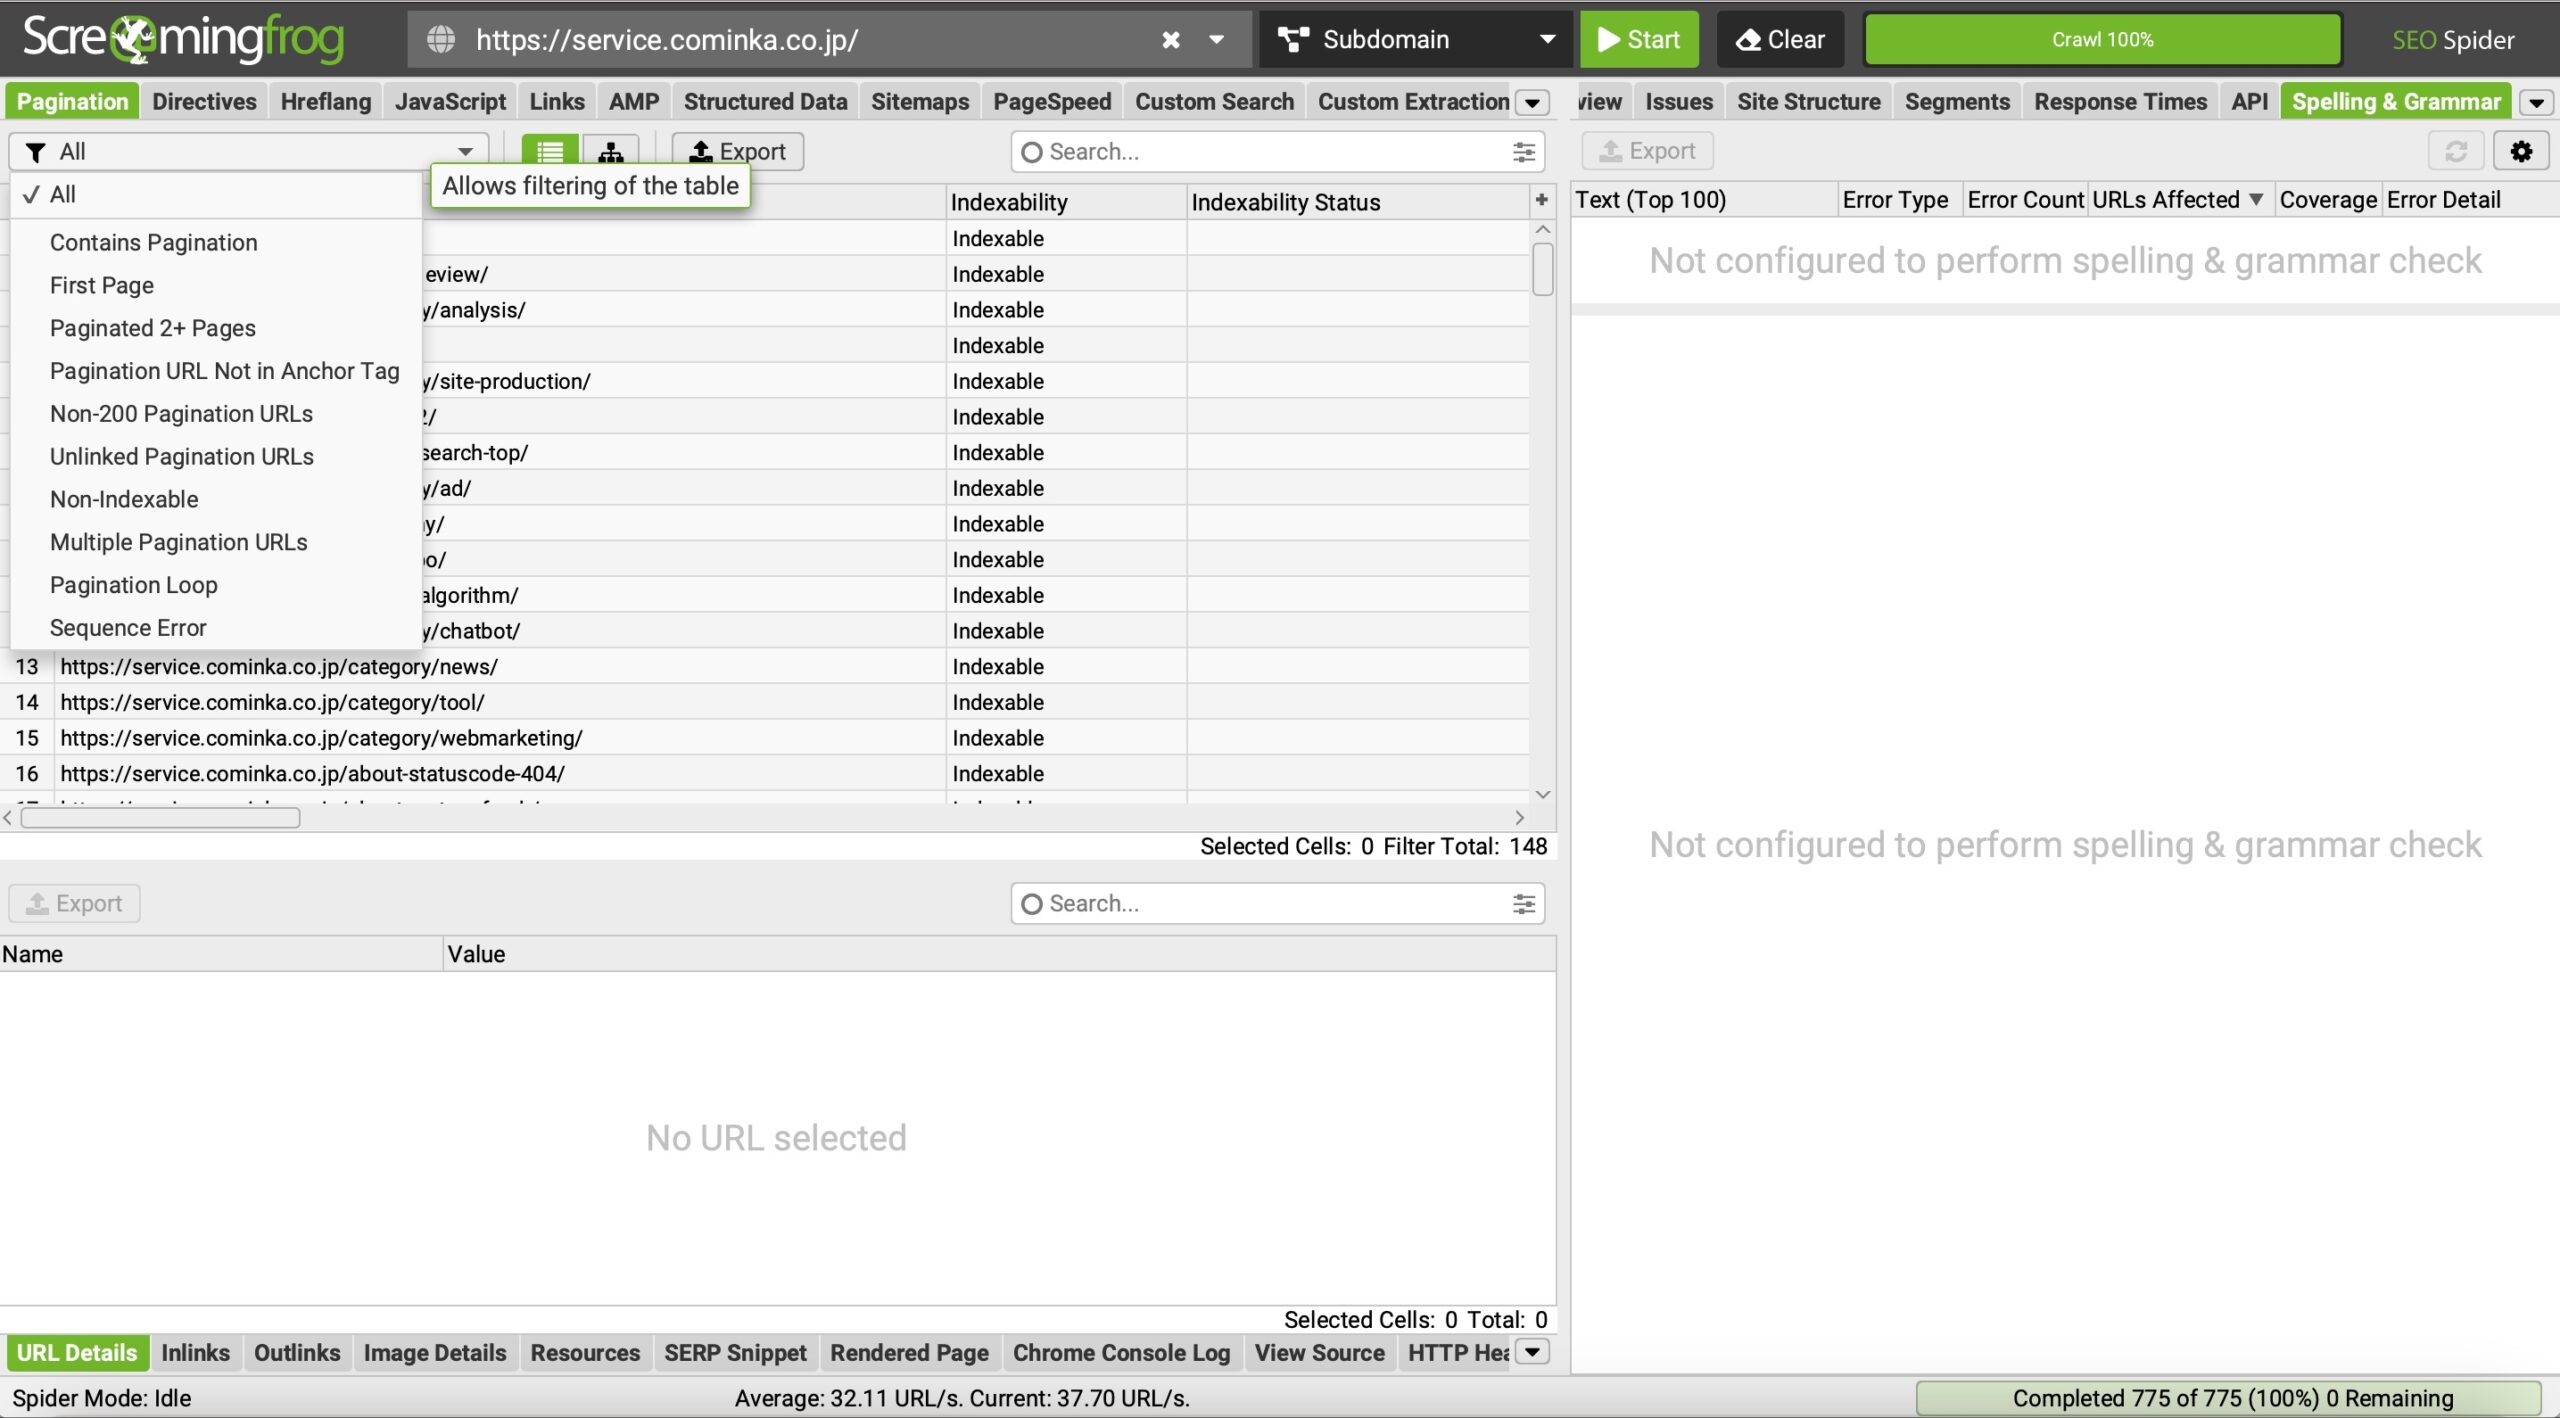Select Contains Pagination filter option

153,243
